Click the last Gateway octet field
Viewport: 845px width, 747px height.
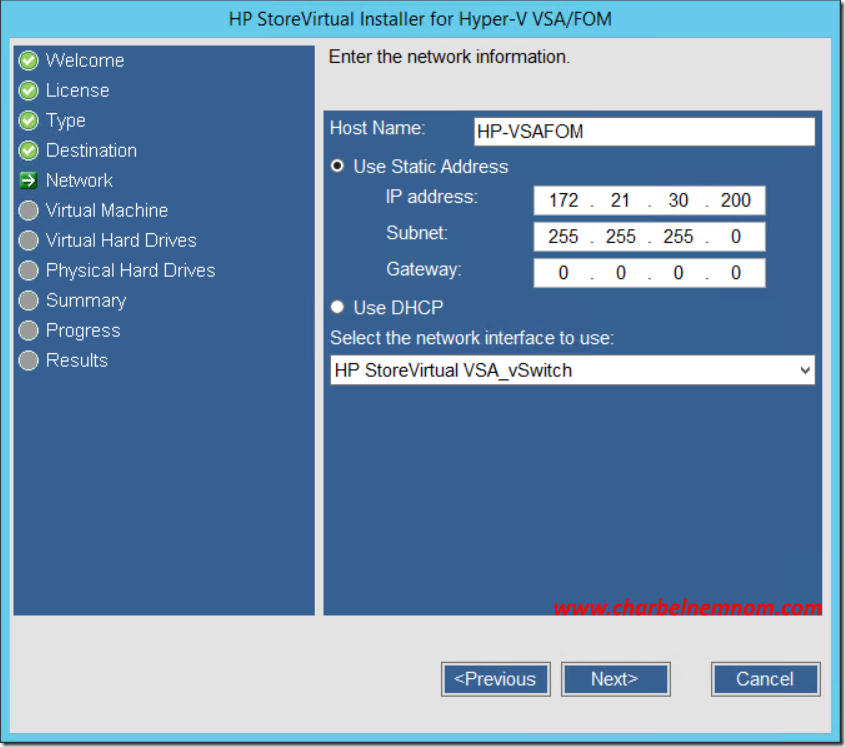tap(736, 273)
